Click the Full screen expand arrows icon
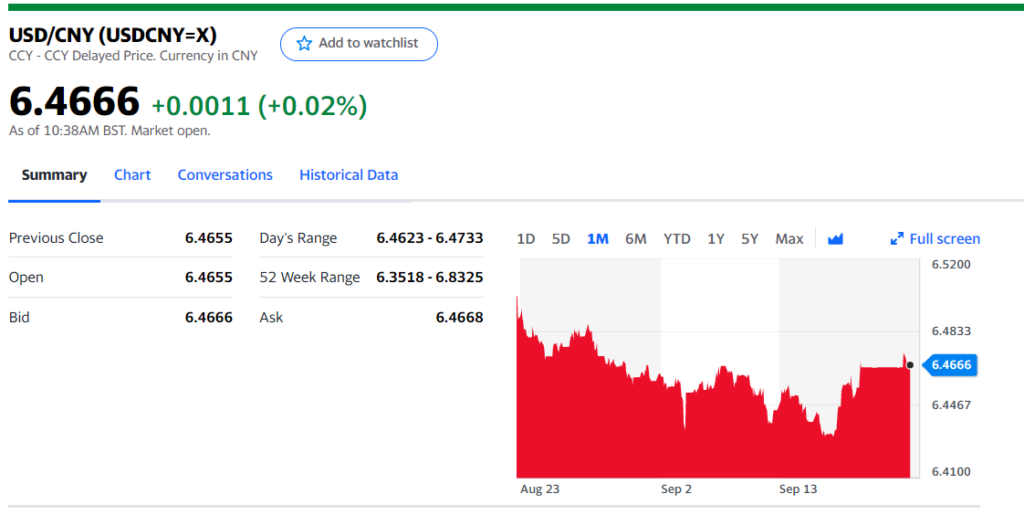 (897, 239)
